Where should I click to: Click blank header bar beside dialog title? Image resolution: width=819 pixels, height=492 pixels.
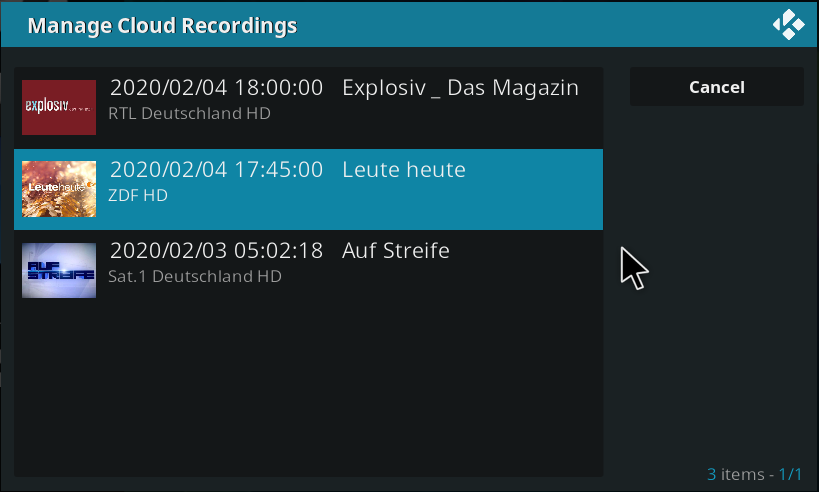(x=533, y=25)
